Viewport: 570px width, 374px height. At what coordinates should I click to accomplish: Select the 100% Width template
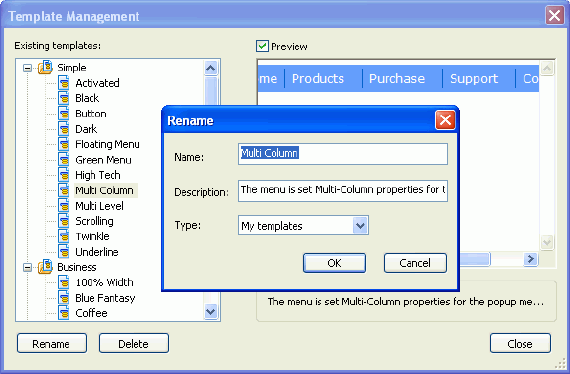[x=104, y=282]
